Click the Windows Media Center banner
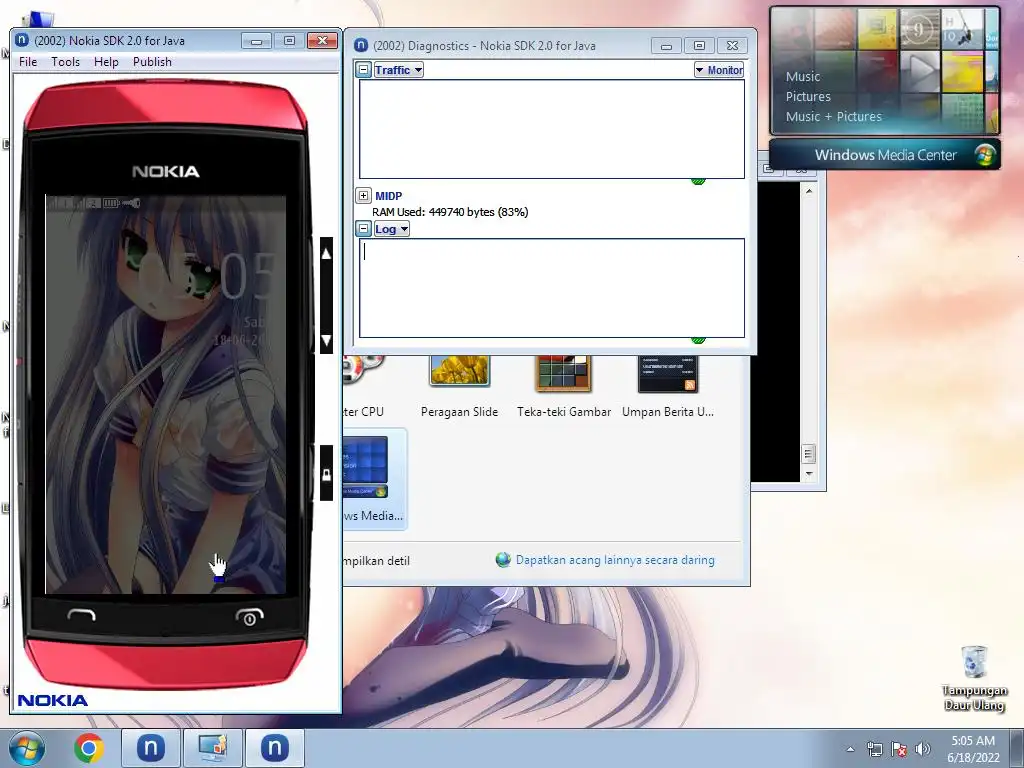The height and width of the screenshot is (768, 1024). point(885,155)
